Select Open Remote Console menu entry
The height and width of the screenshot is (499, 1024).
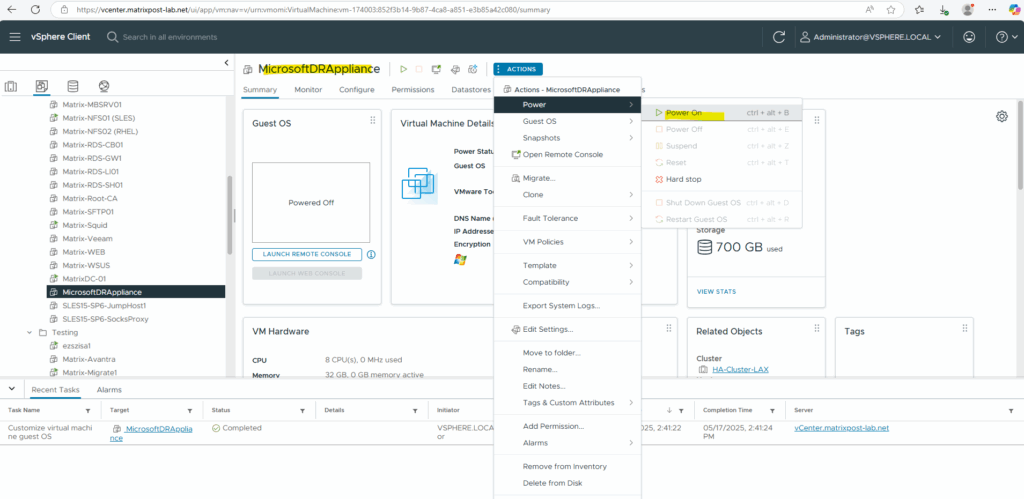point(568,155)
